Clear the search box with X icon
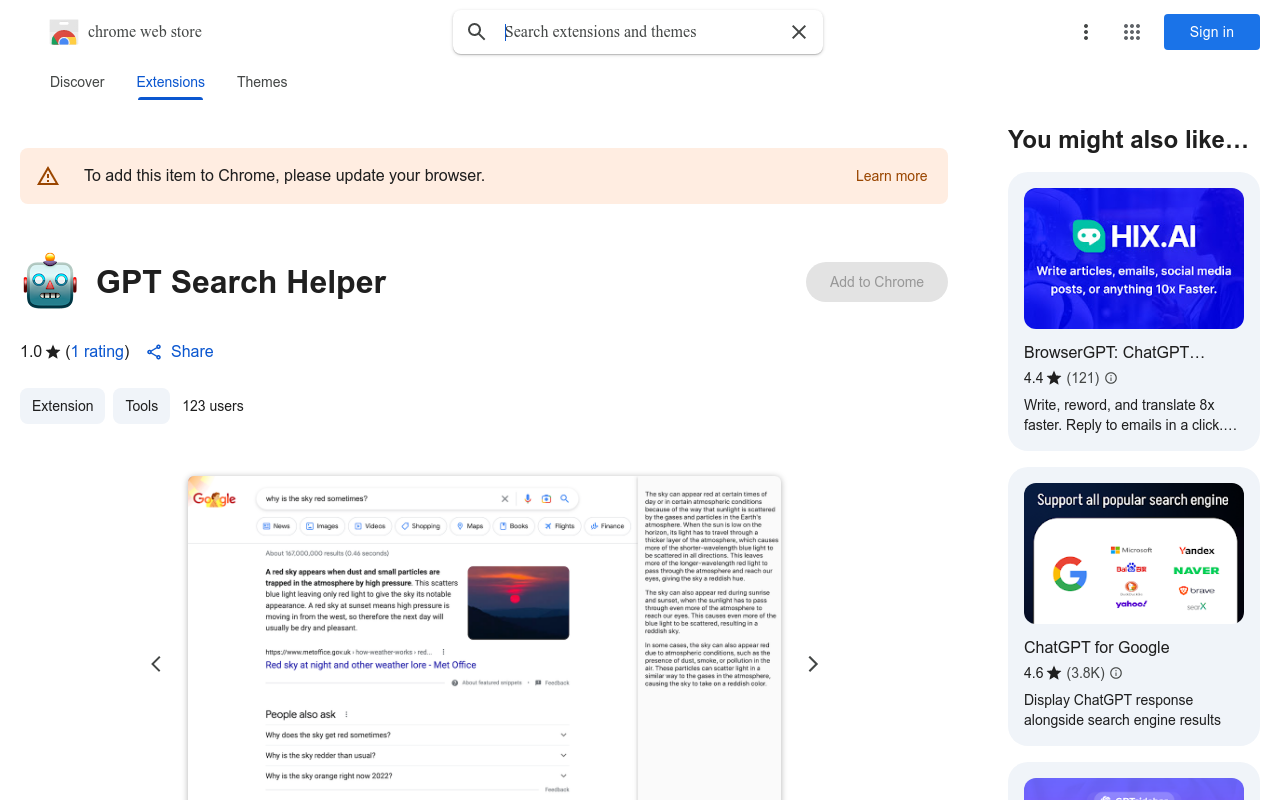 pos(799,32)
